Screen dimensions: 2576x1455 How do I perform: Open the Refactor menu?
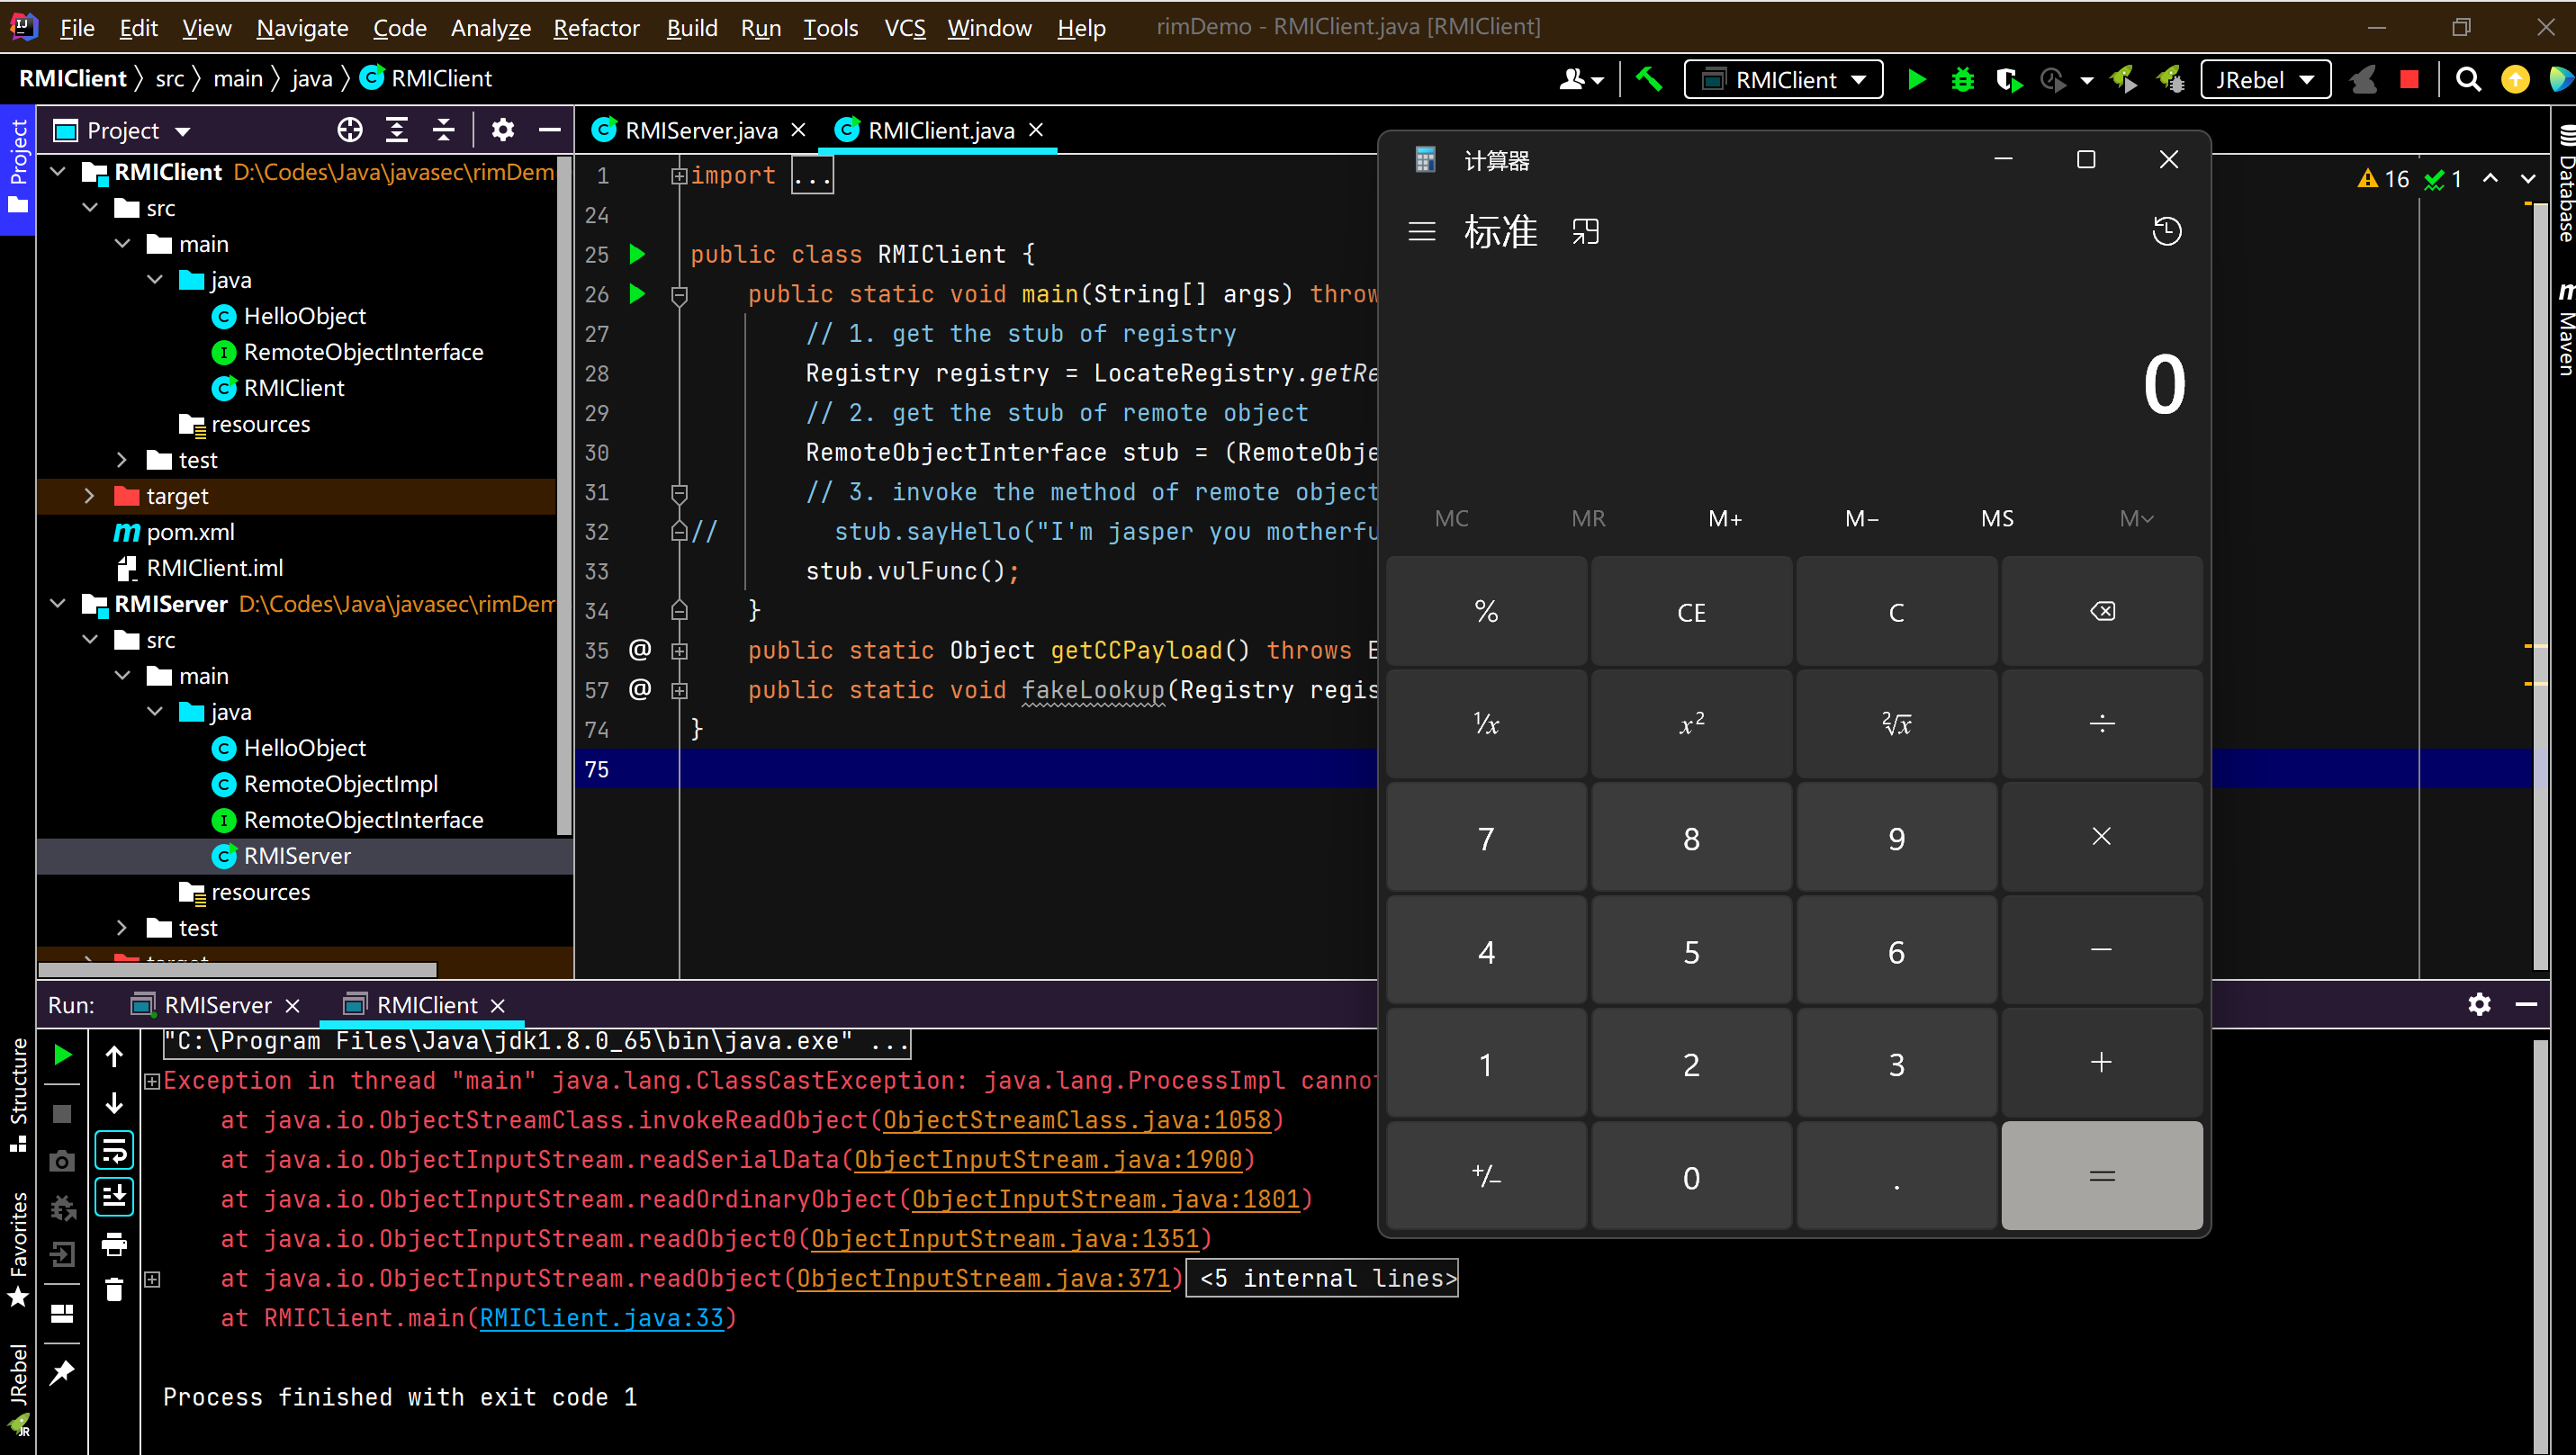click(x=596, y=28)
